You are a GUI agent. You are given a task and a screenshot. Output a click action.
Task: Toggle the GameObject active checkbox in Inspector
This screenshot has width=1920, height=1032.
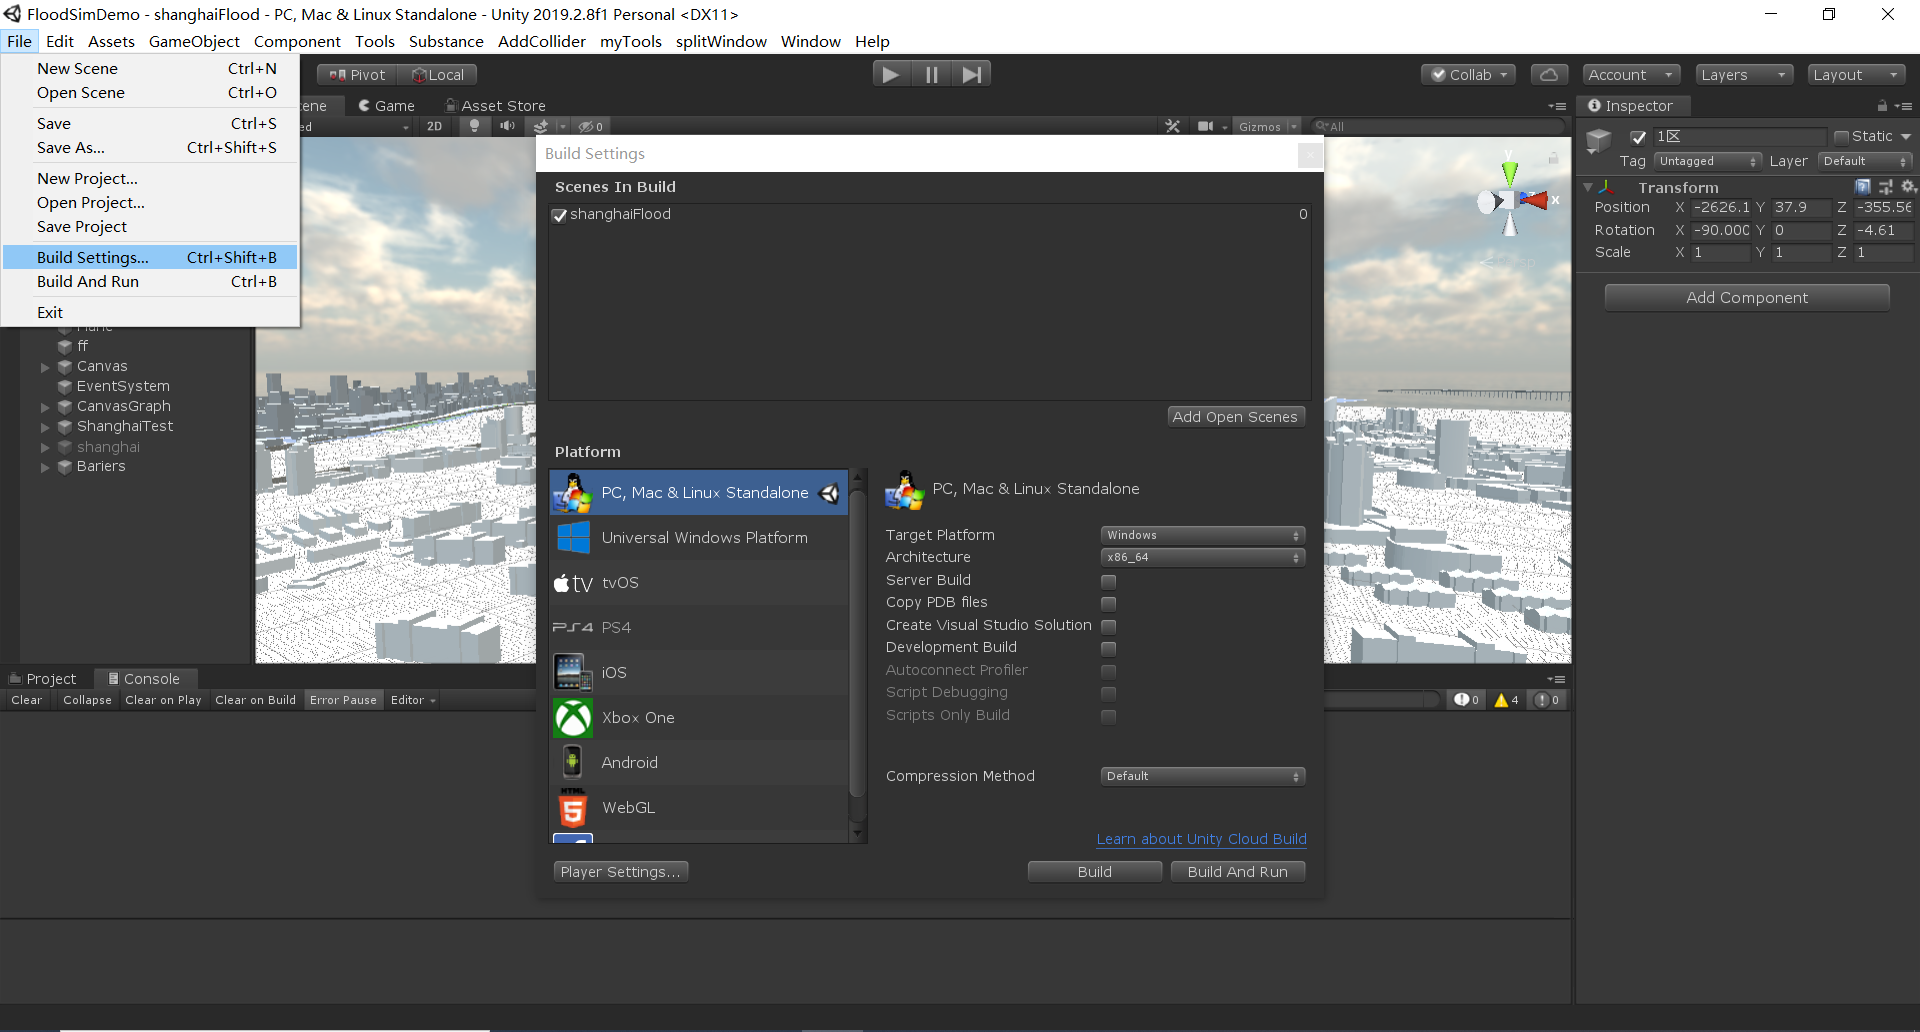(x=1638, y=137)
